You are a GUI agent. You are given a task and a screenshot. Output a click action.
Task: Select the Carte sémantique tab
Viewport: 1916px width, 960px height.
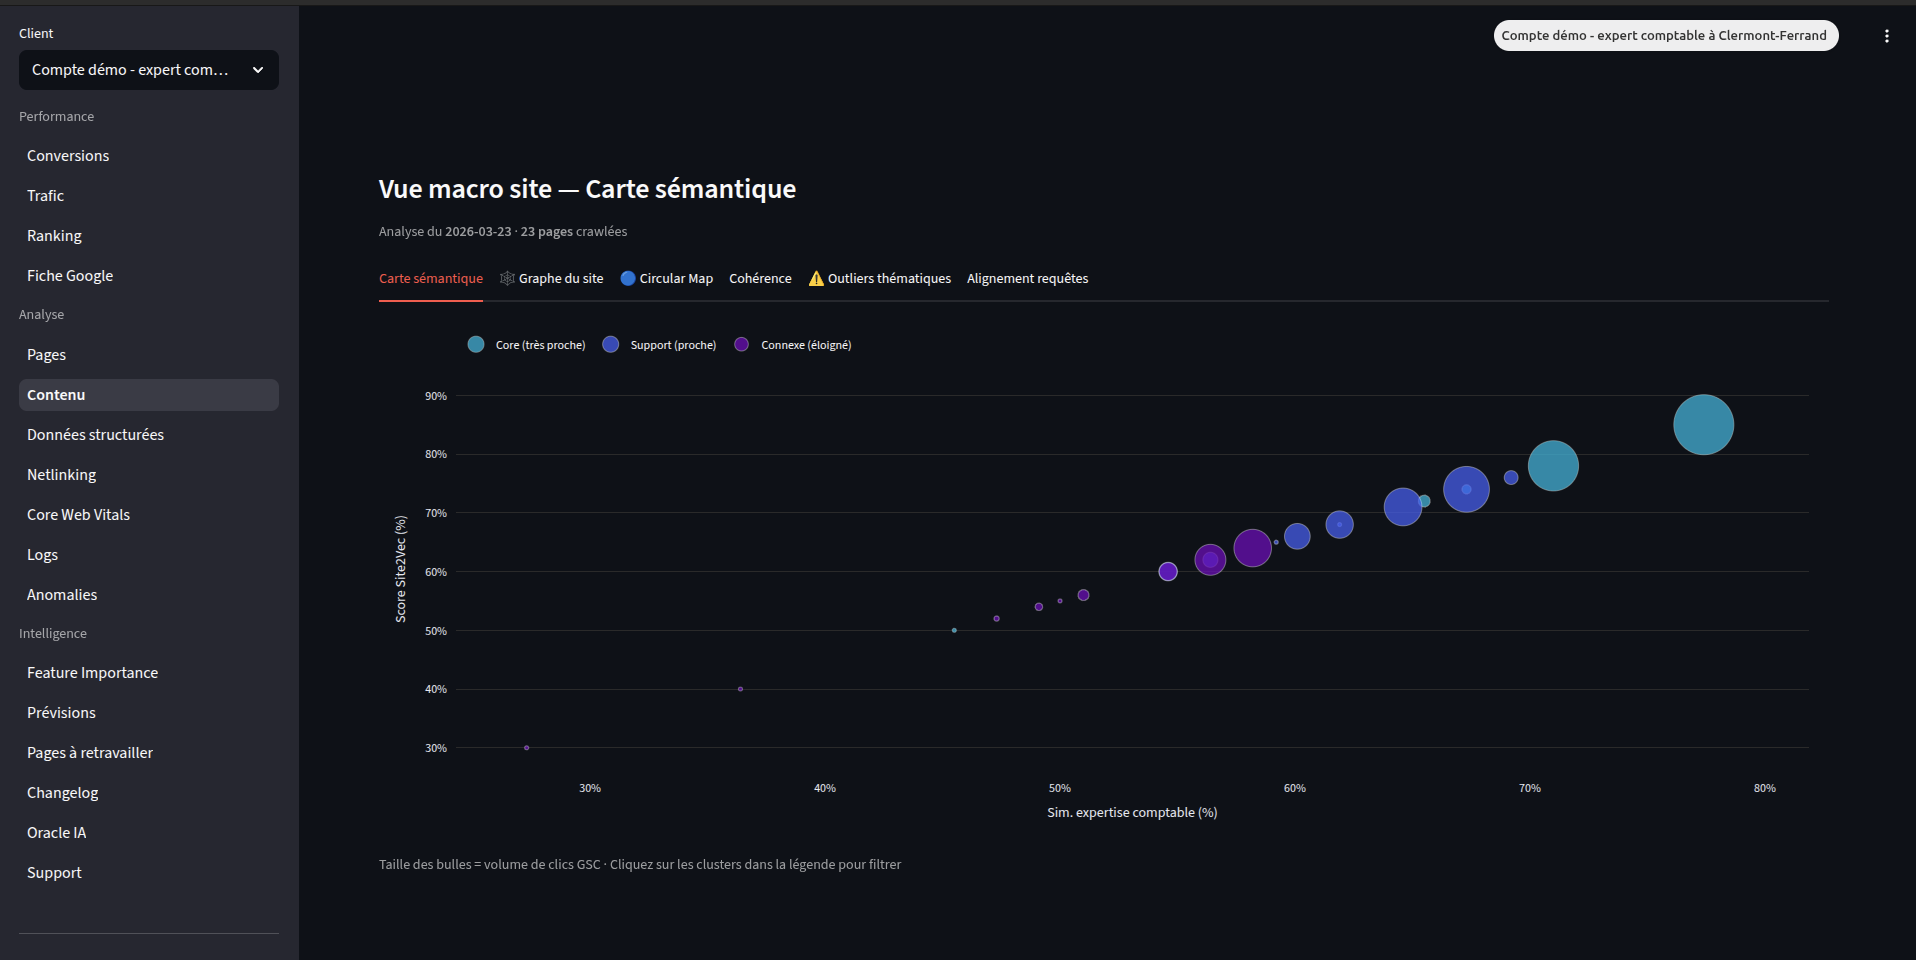[430, 278]
